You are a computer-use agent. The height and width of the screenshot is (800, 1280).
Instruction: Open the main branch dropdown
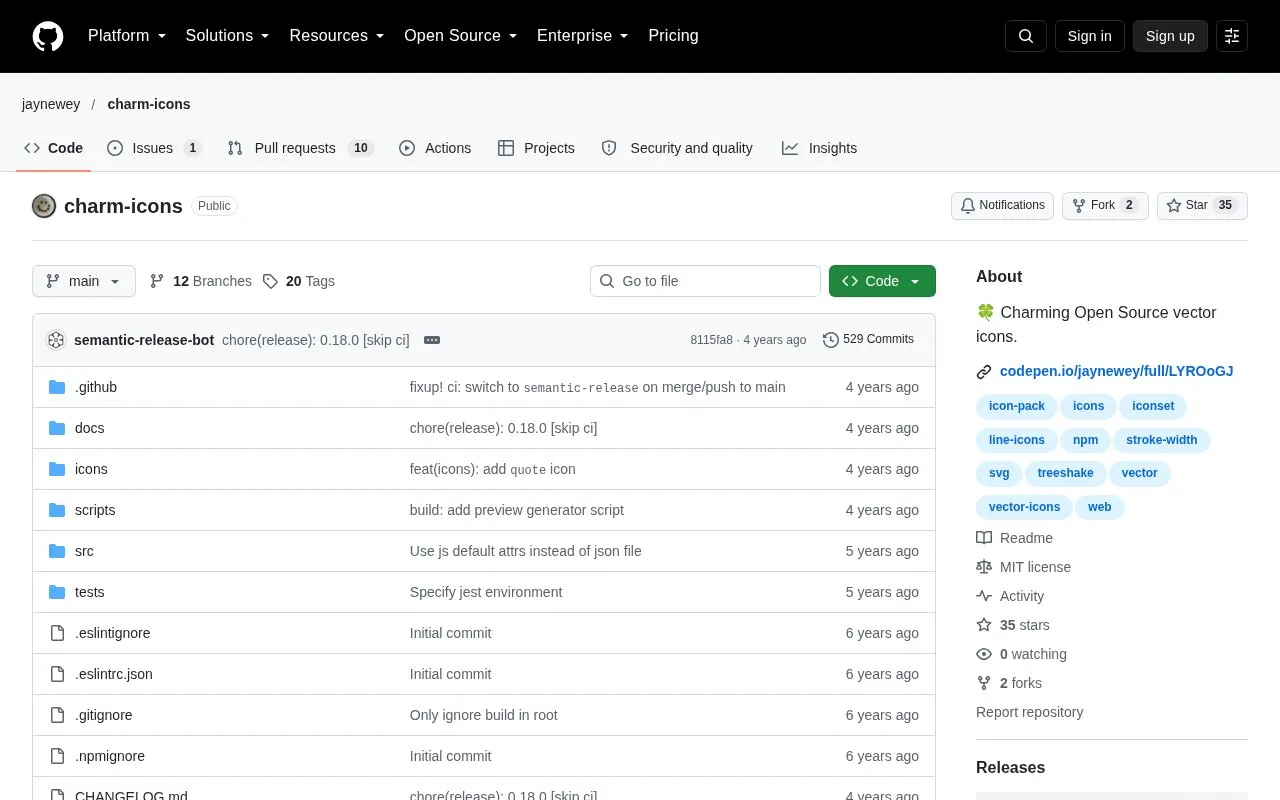click(x=84, y=281)
